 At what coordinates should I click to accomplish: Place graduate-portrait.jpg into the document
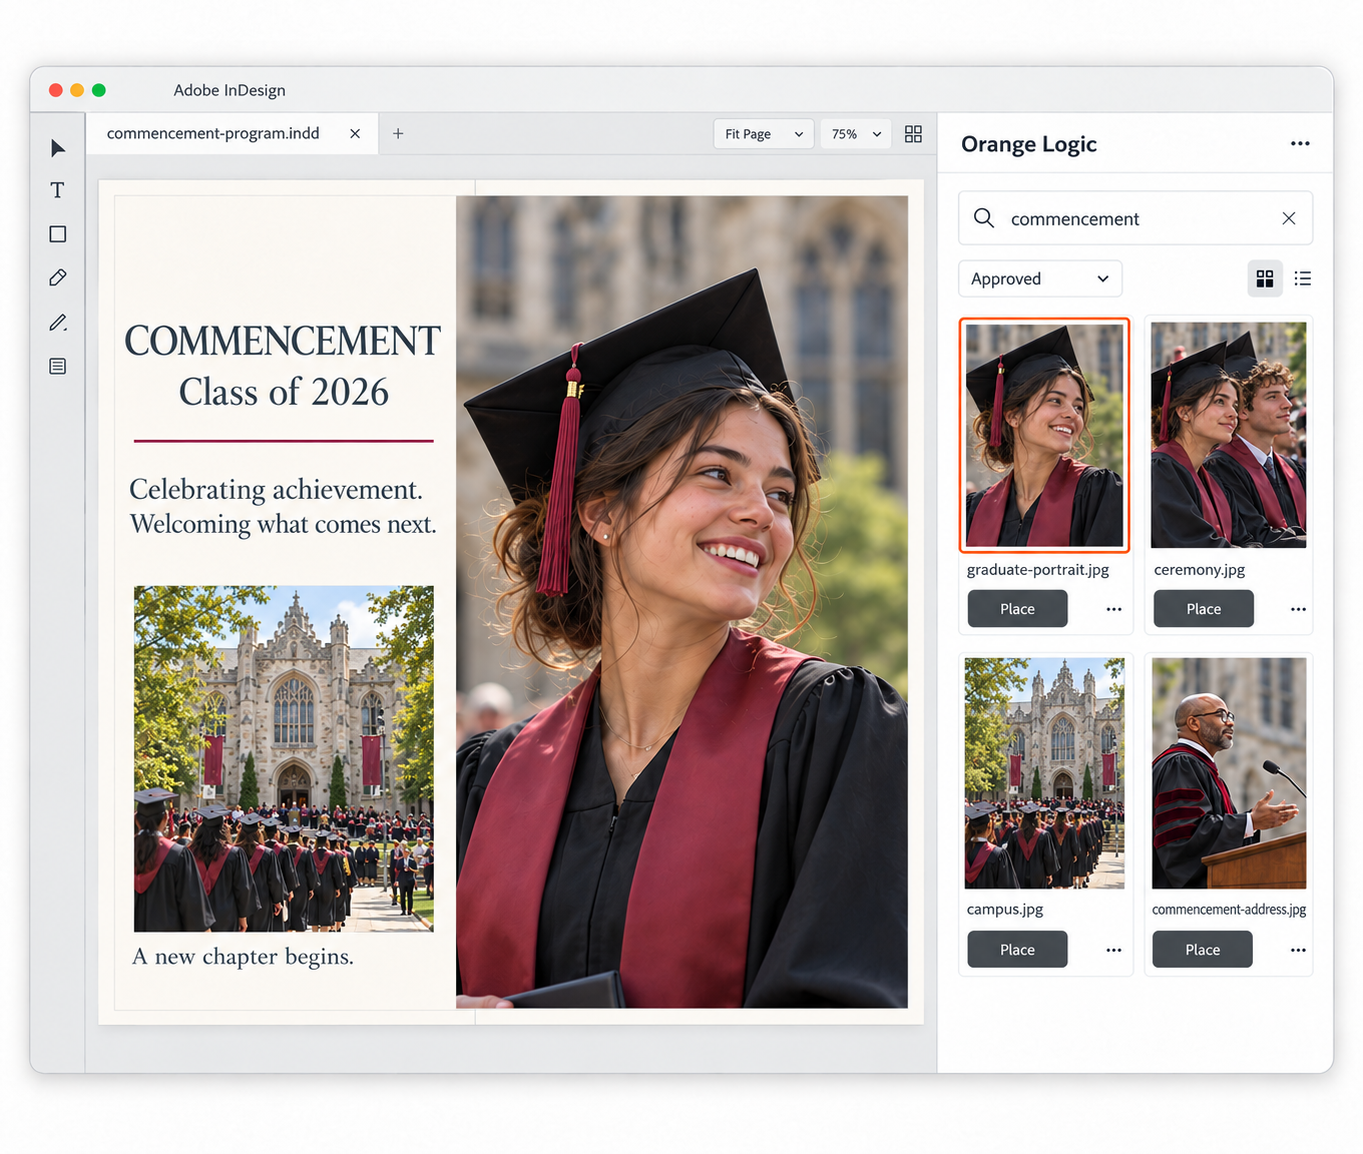(x=1017, y=609)
